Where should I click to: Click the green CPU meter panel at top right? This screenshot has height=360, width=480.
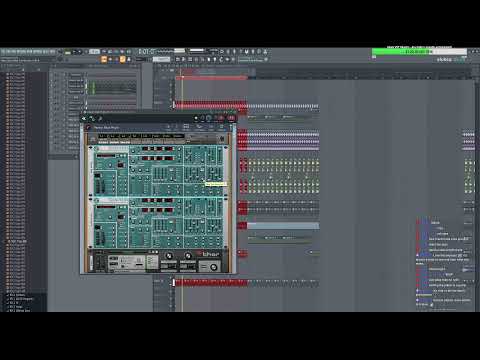pyautogui.click(x=420, y=52)
